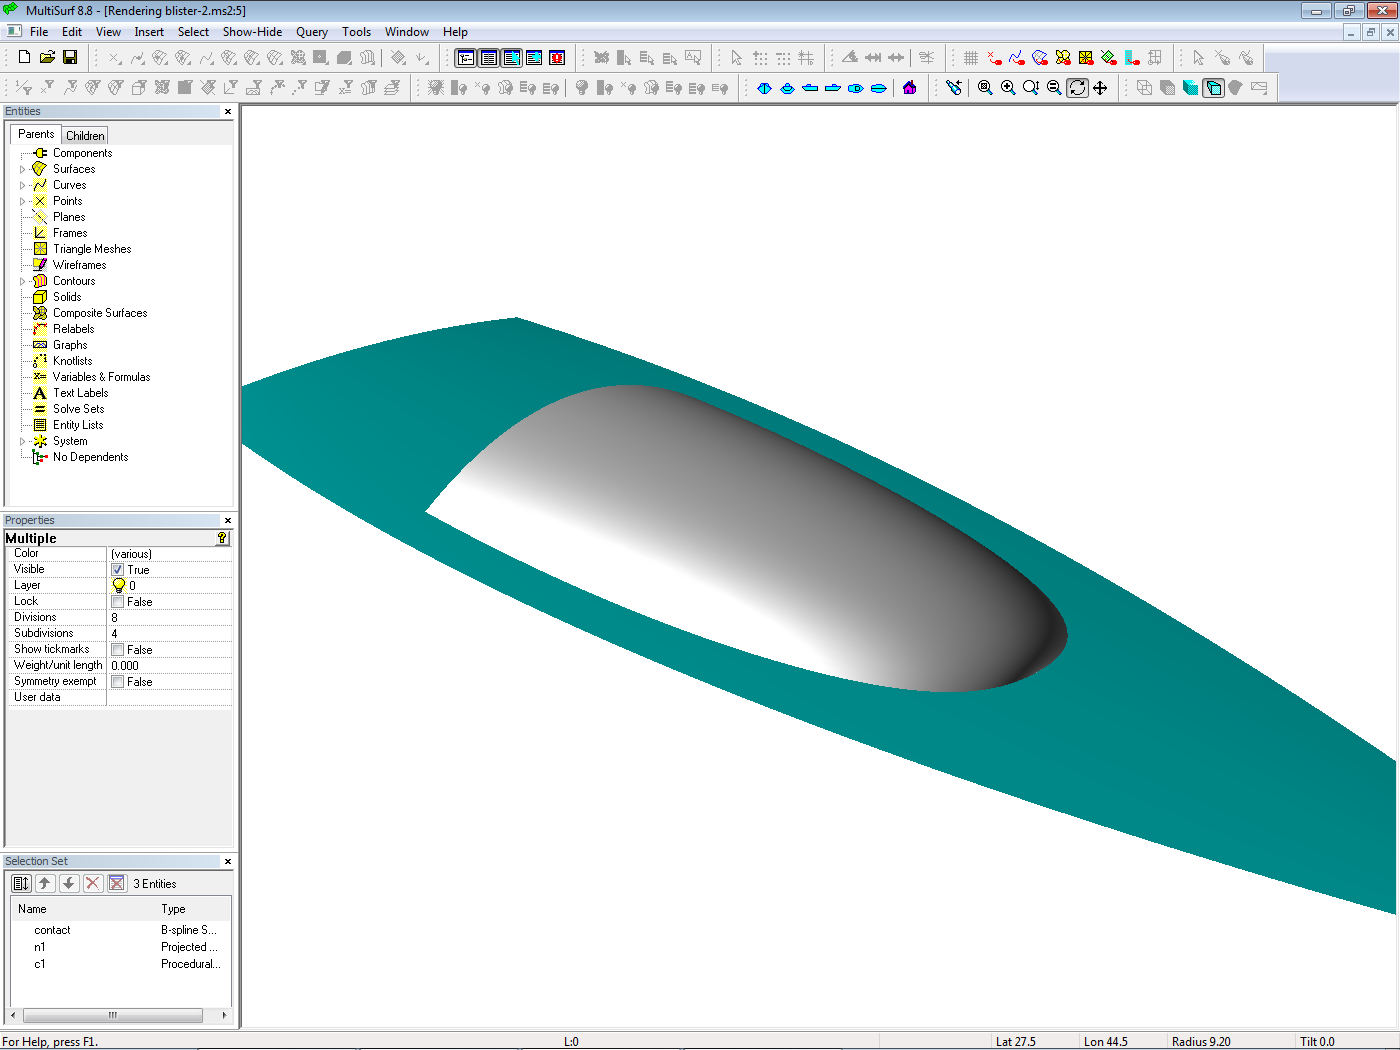Open the Show-Hide menu
Screen dimensions: 1400x1050
pyautogui.click(x=252, y=32)
